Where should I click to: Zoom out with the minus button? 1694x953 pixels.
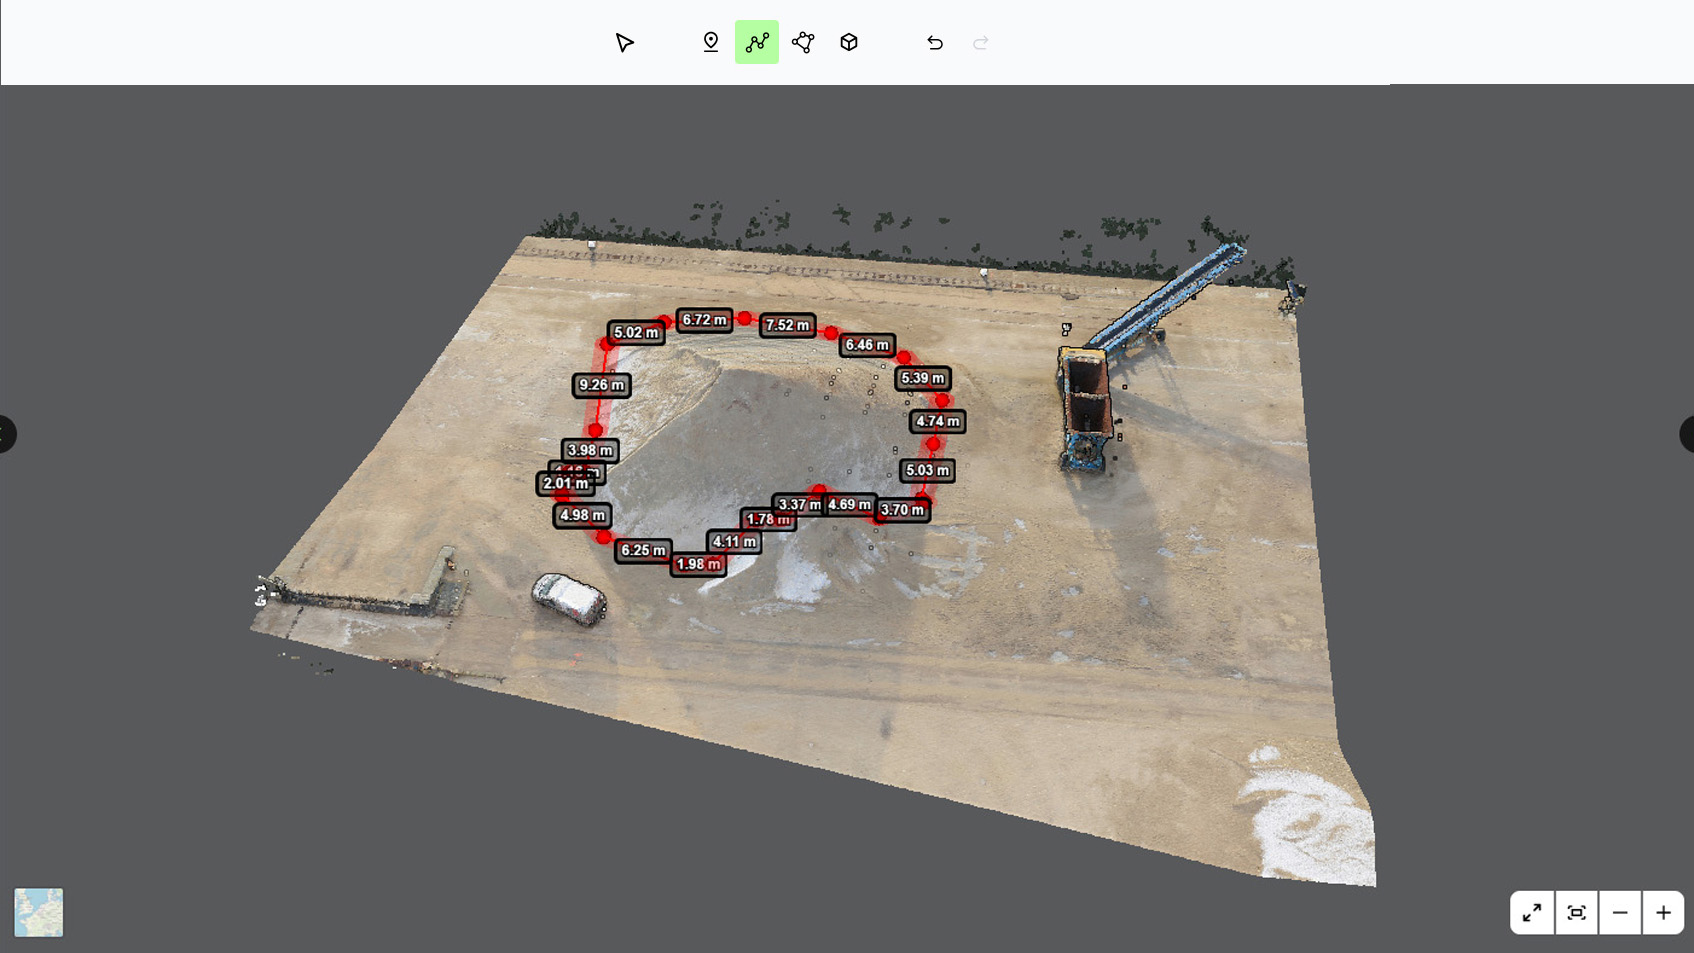coord(1620,913)
